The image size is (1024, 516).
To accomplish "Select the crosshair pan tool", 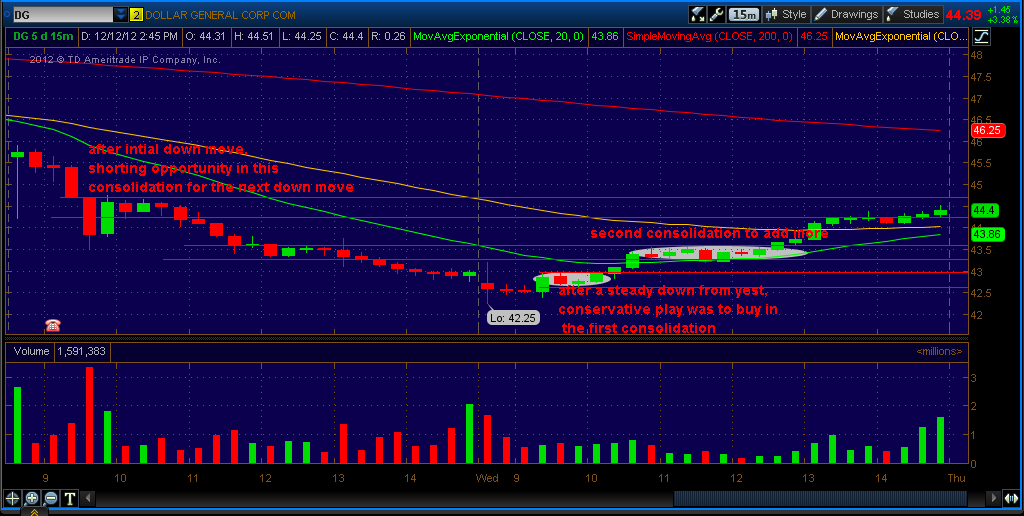I will pyautogui.click(x=12, y=499).
